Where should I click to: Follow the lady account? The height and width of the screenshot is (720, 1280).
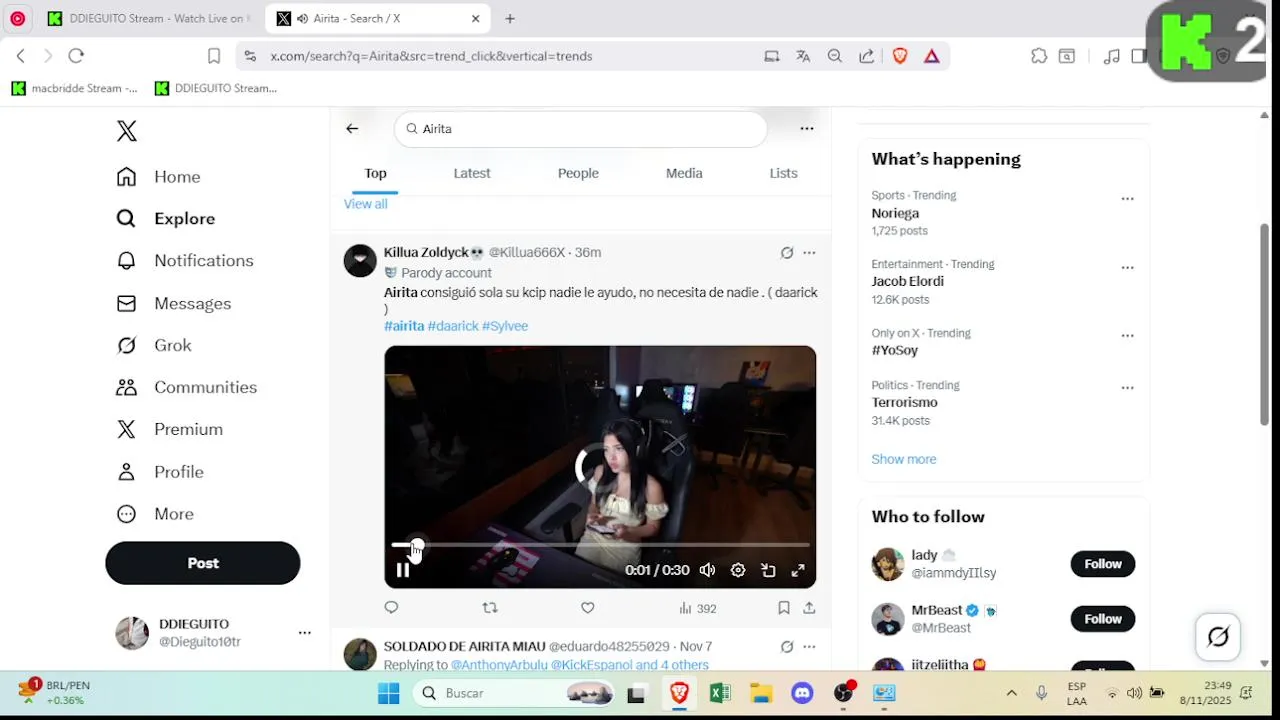1103,564
